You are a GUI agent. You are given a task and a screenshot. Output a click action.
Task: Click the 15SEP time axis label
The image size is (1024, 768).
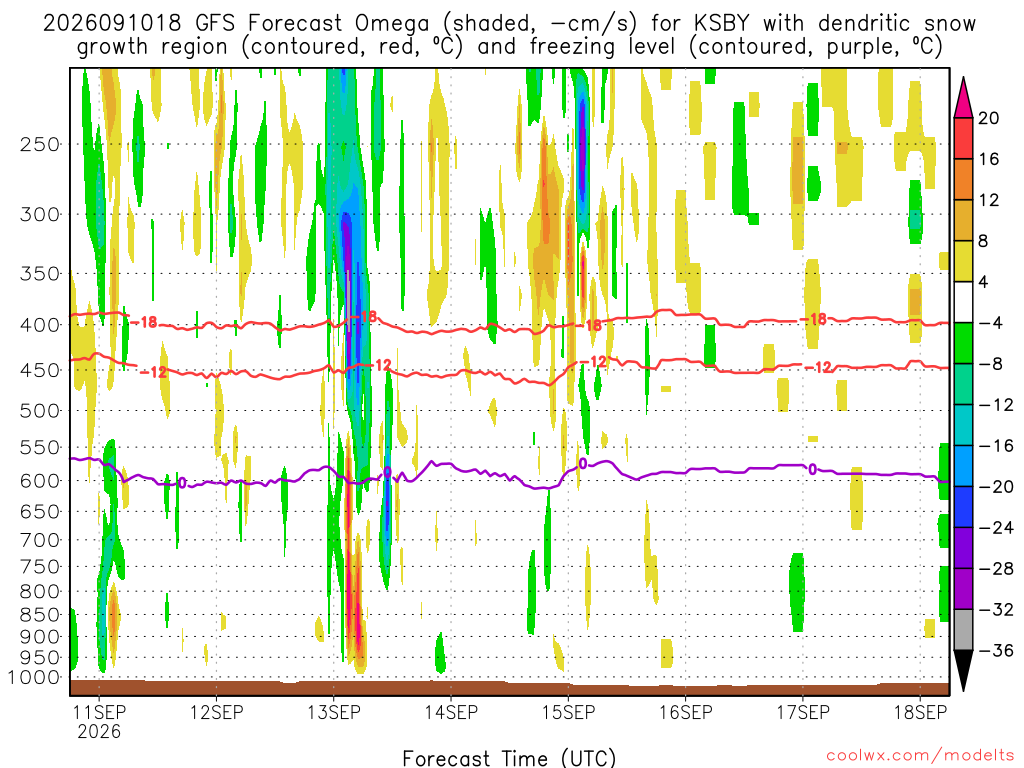(x=568, y=712)
